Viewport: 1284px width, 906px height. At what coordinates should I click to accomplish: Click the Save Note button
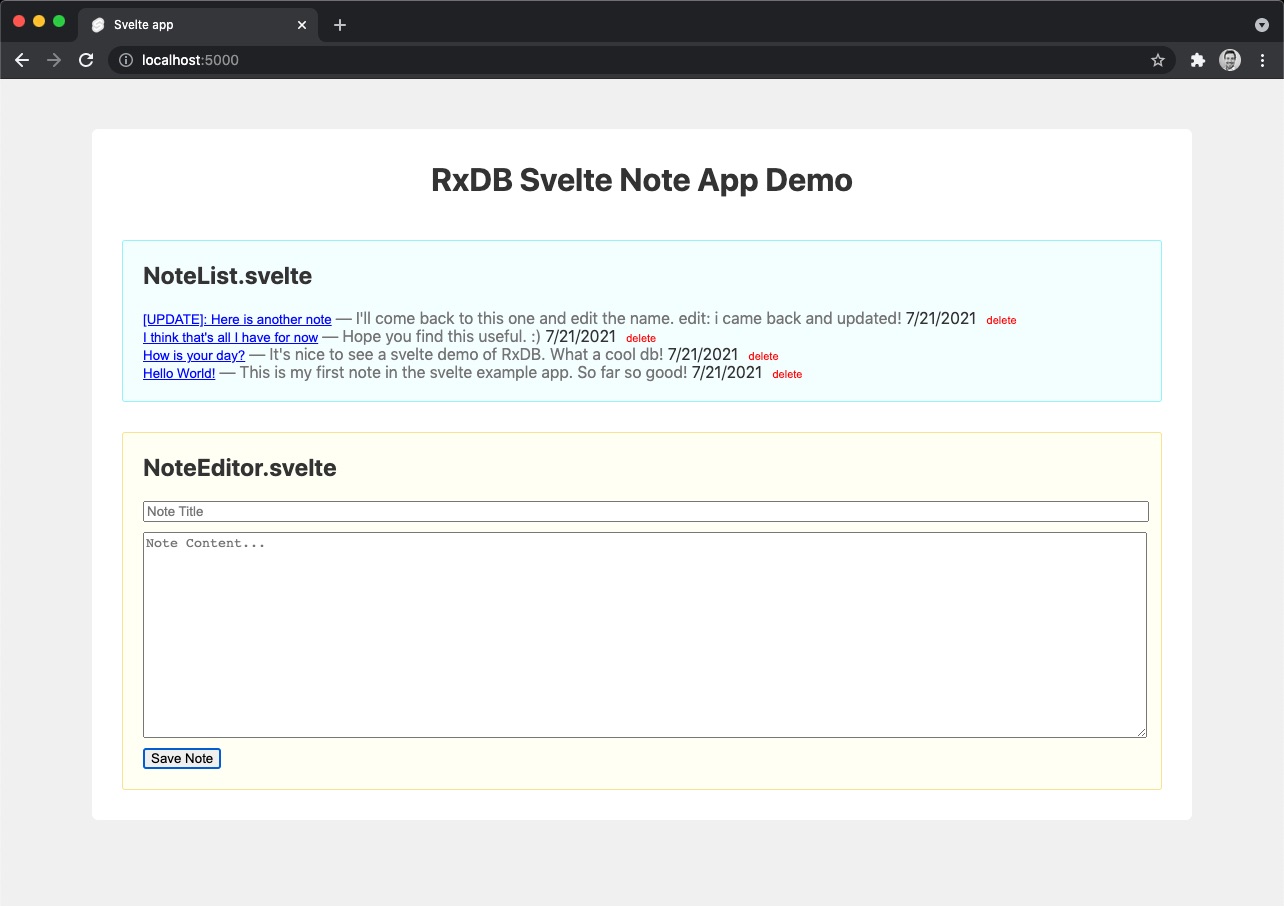(182, 759)
